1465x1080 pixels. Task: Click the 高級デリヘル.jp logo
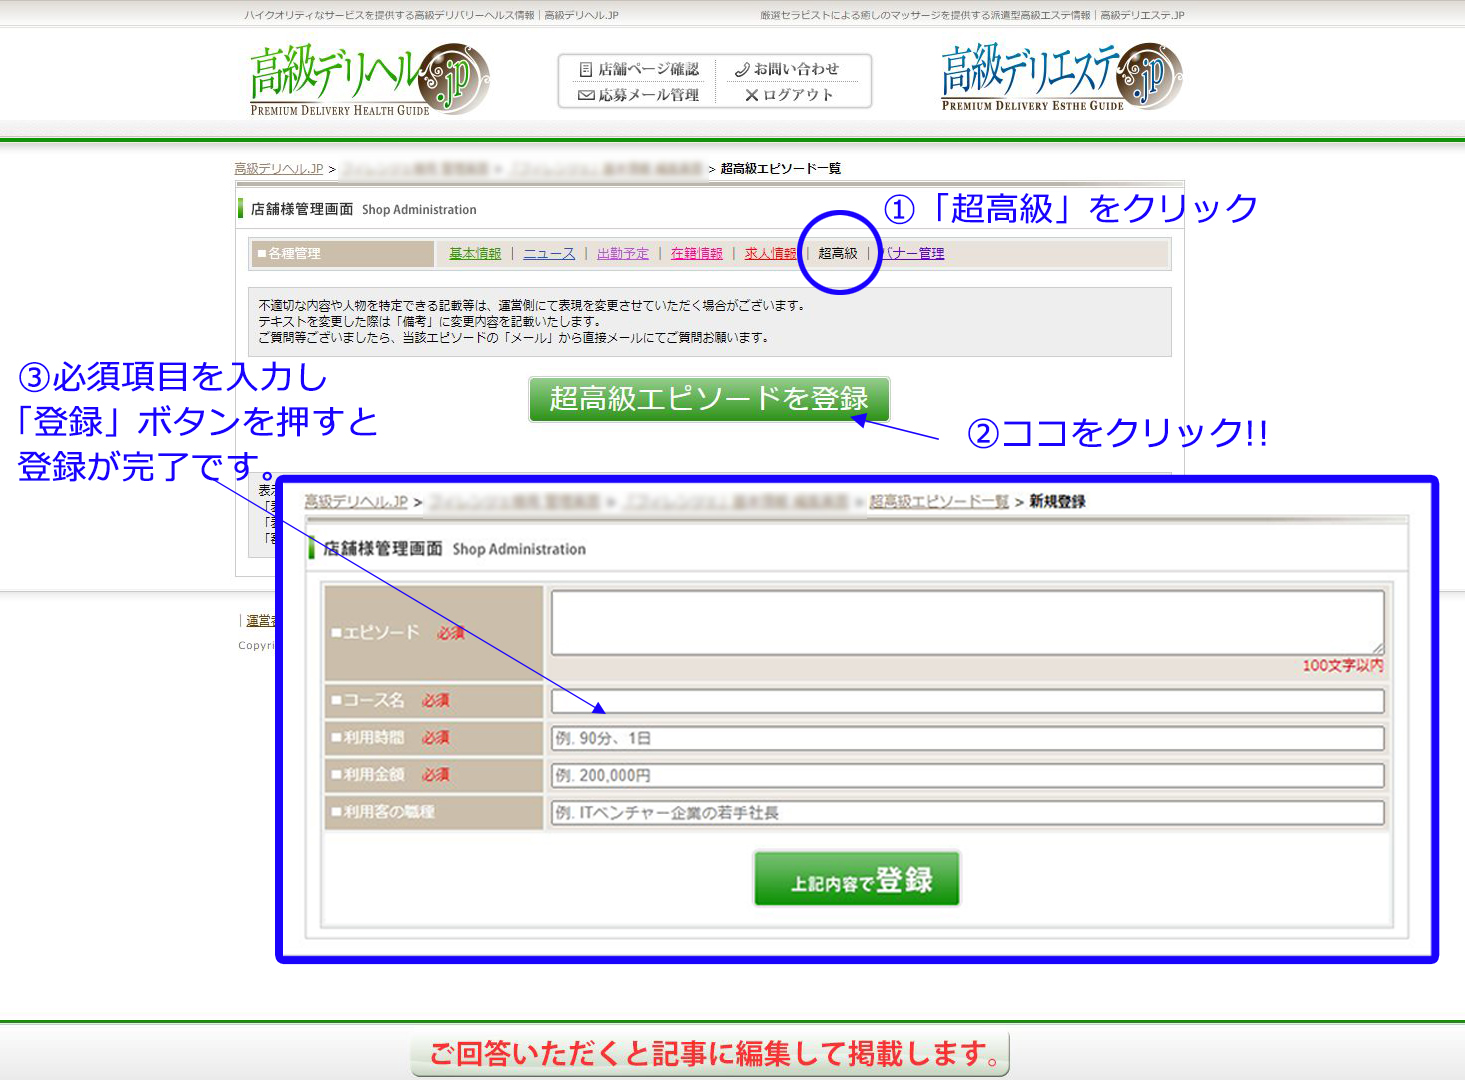pos(368,79)
